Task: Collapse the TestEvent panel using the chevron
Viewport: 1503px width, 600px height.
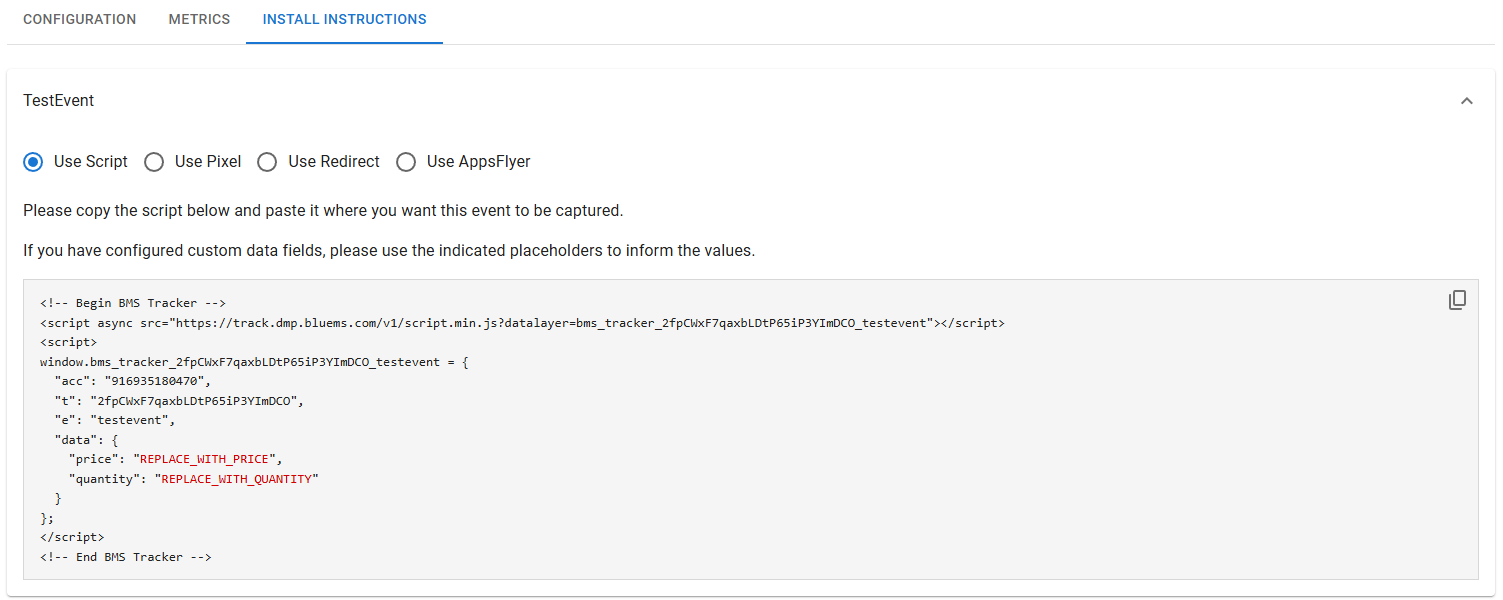Action: point(1466,101)
